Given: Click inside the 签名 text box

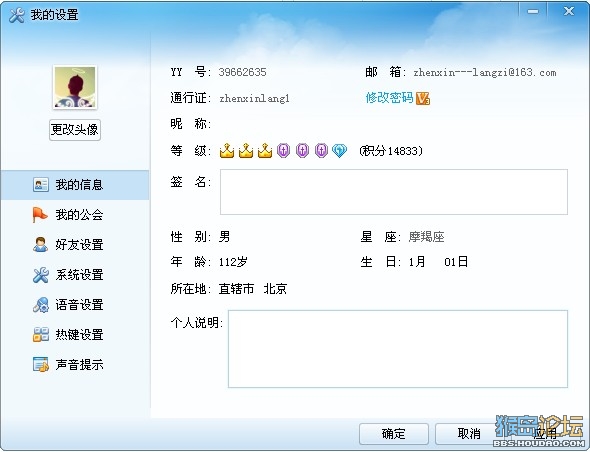Looking at the screenshot, I should tap(394, 192).
